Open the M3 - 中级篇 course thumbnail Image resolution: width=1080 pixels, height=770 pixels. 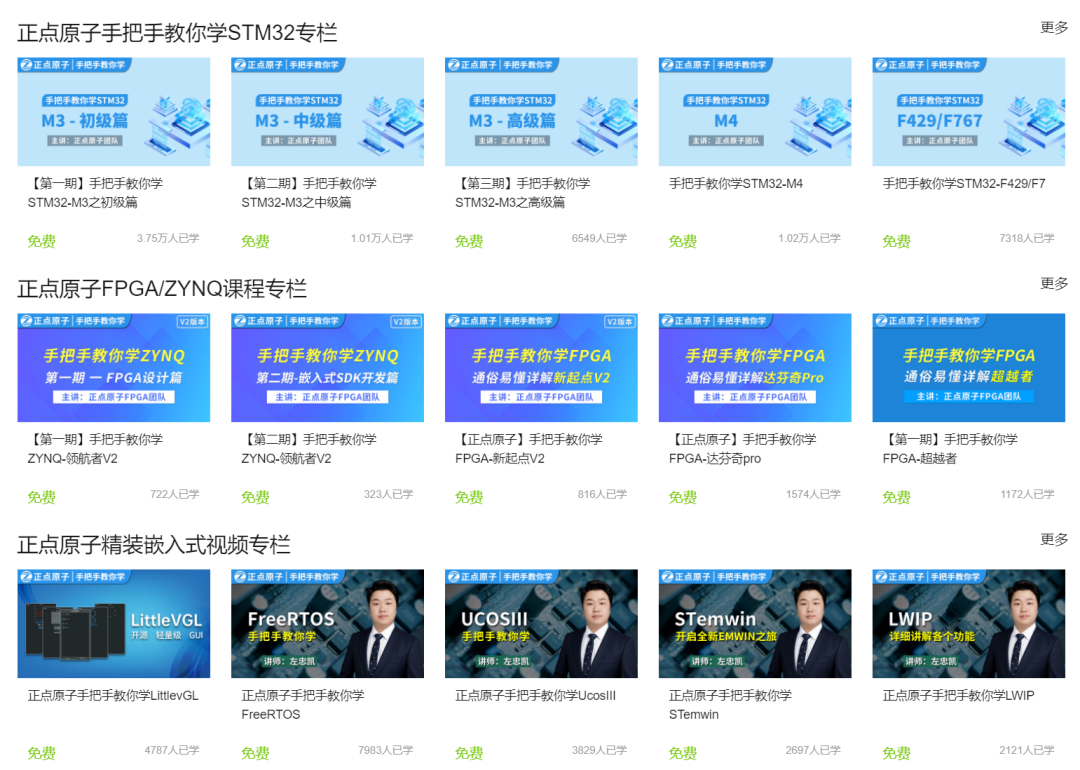(327, 112)
